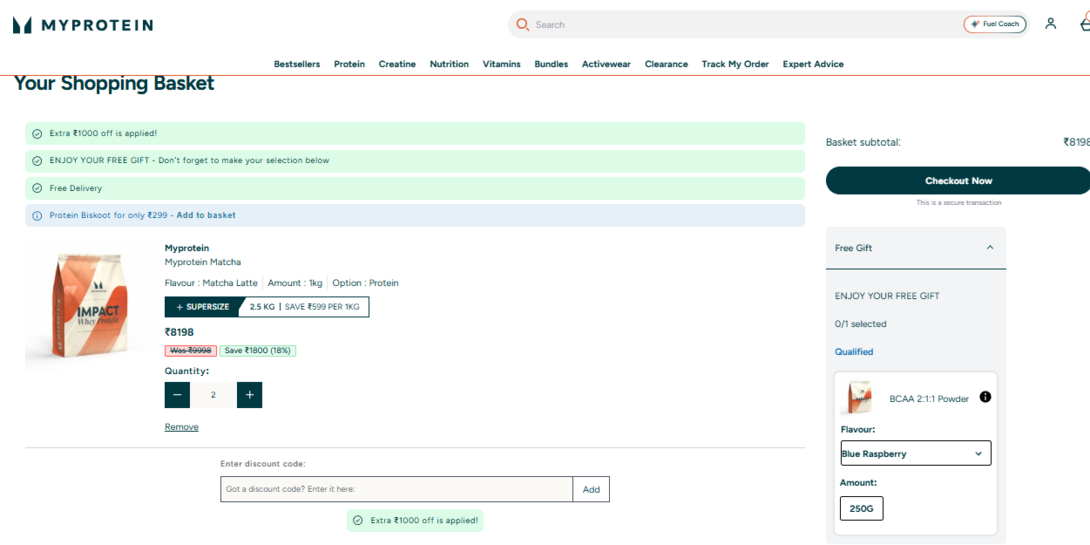The height and width of the screenshot is (545, 1090).
Task: Increase quantity with plus button
Action: pos(250,395)
